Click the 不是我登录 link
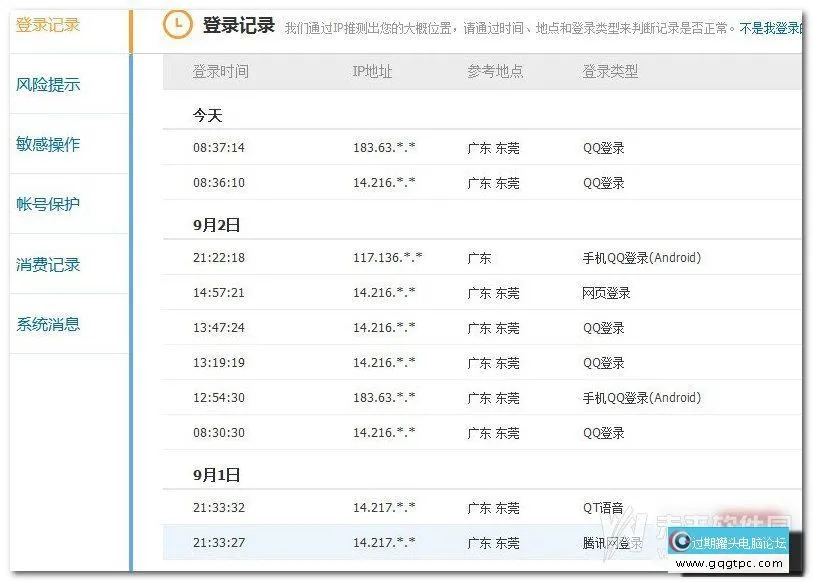The image size is (813, 582). (x=770, y=30)
